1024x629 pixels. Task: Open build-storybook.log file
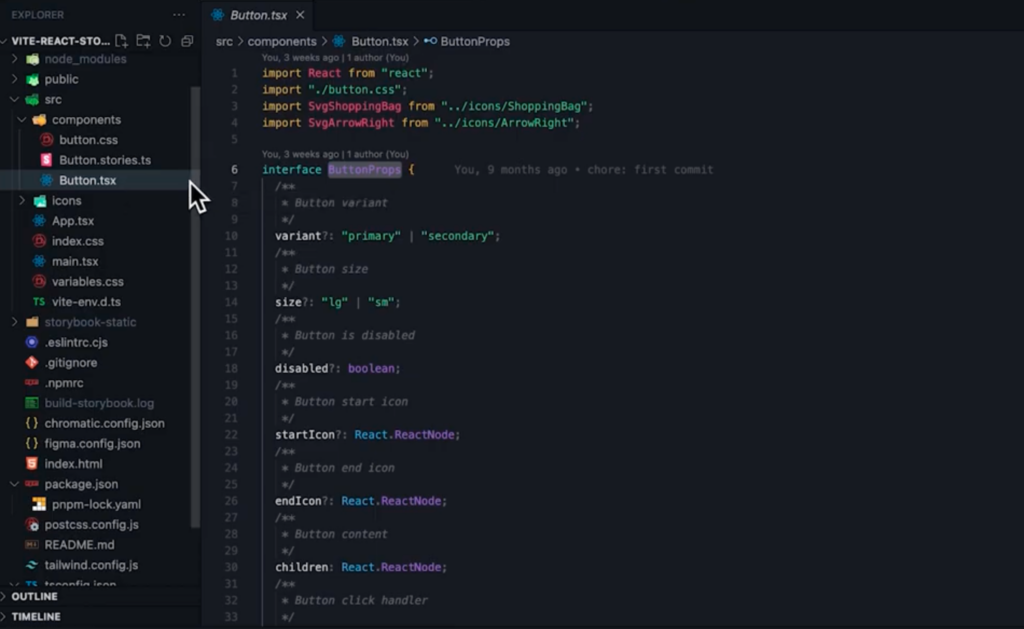[99, 403]
